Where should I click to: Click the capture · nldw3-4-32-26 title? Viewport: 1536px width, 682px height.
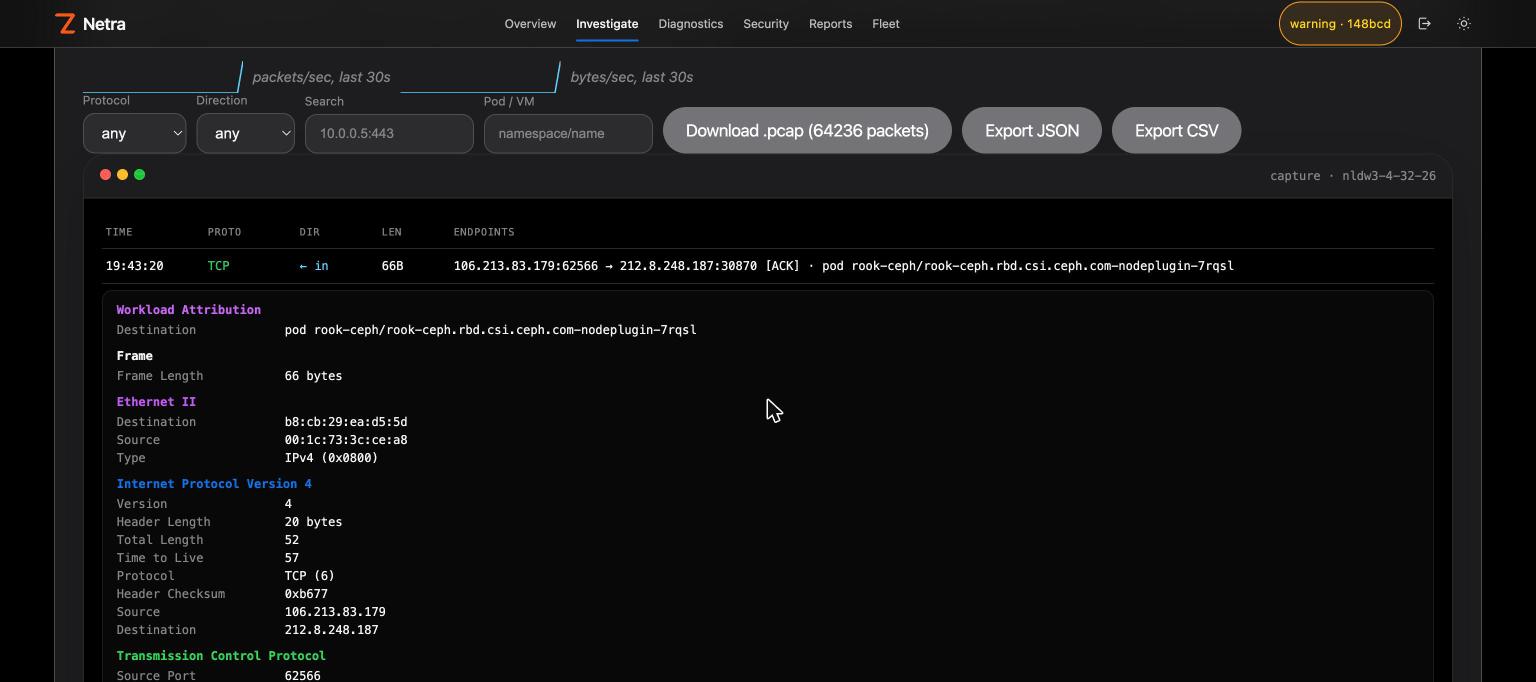1353,176
